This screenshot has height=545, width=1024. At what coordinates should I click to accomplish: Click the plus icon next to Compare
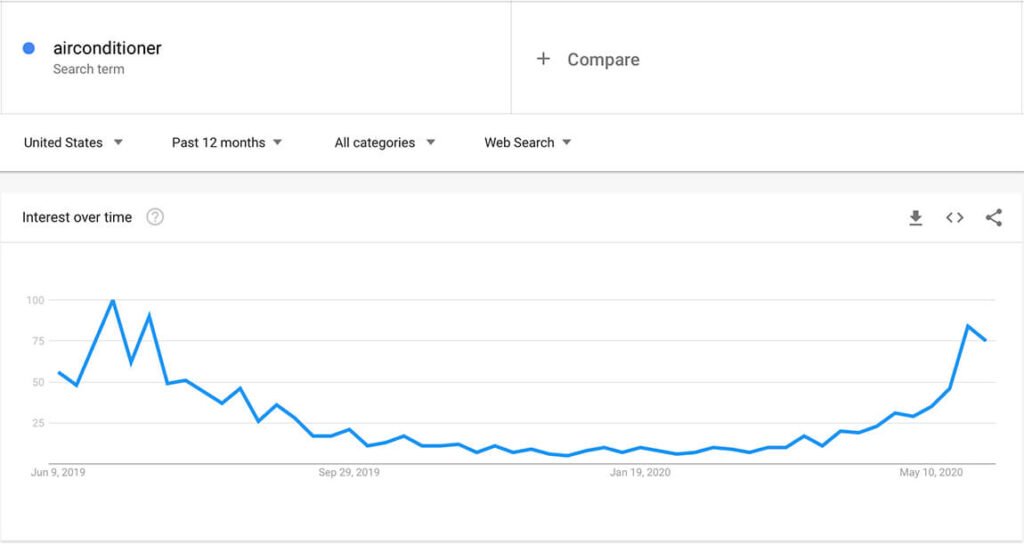[543, 59]
